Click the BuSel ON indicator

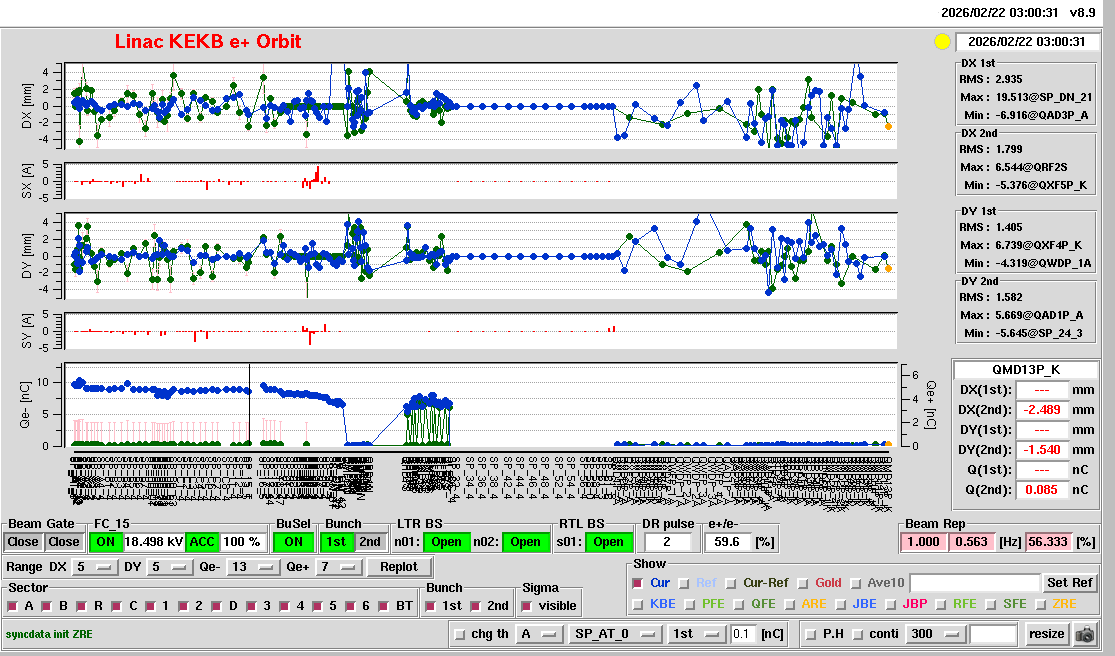click(x=293, y=542)
